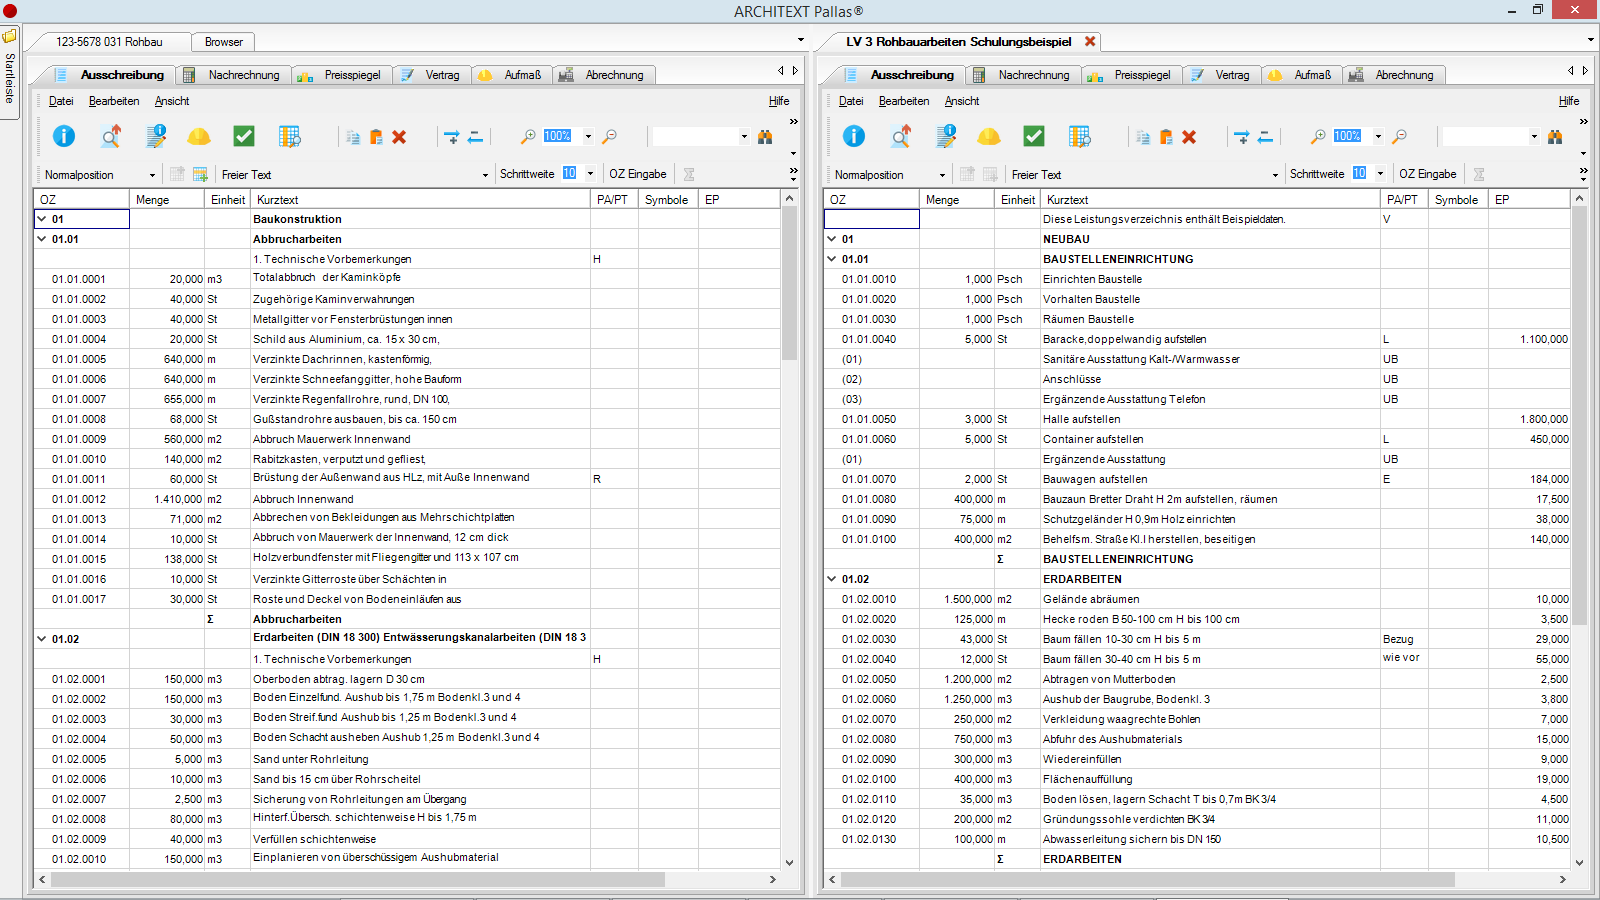Screen dimensions: 1600x900
Task: Click the binoculars search icon in right pane
Action: tap(1555, 136)
